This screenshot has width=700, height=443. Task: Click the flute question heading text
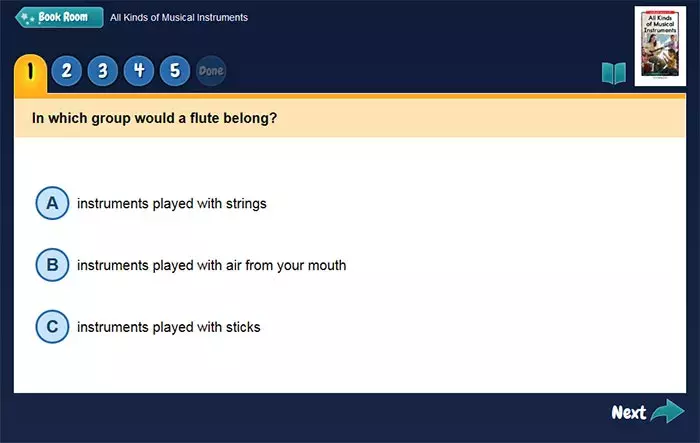click(154, 118)
